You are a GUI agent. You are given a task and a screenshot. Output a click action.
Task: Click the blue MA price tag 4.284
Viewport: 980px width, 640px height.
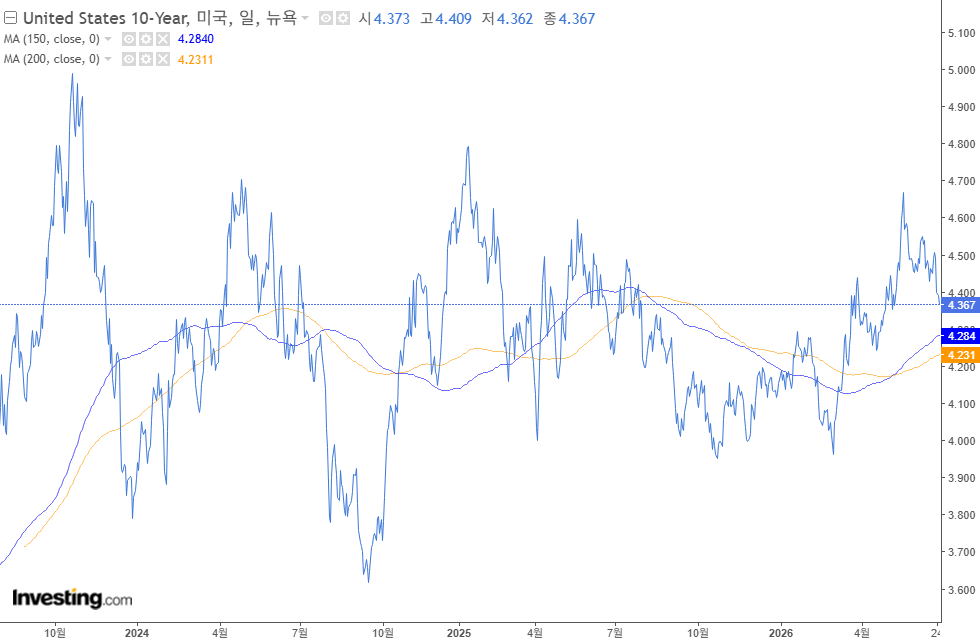961,336
